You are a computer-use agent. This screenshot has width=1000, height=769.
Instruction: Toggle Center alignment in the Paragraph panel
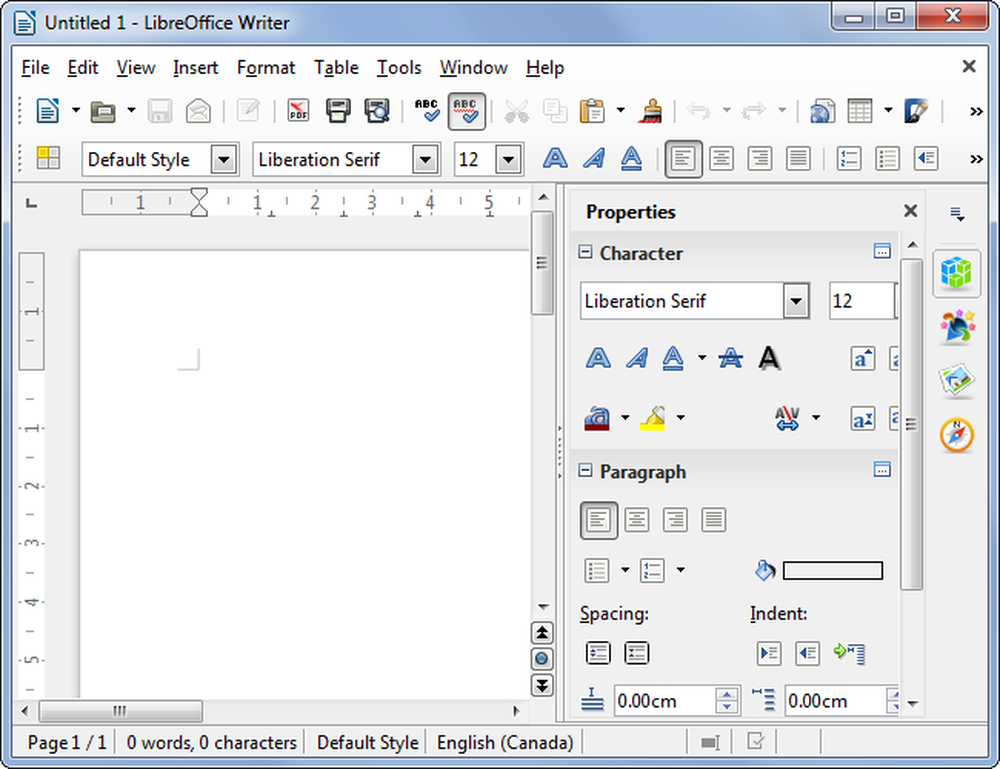tap(636, 520)
